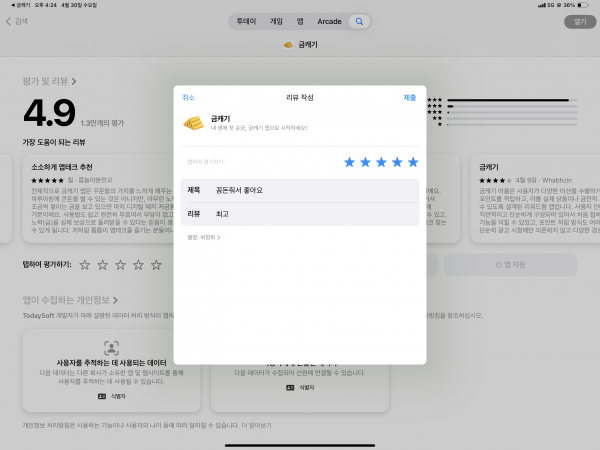Tap the five-star rating distribution bar
This screenshot has width=600, height=450.
[x=512, y=100]
